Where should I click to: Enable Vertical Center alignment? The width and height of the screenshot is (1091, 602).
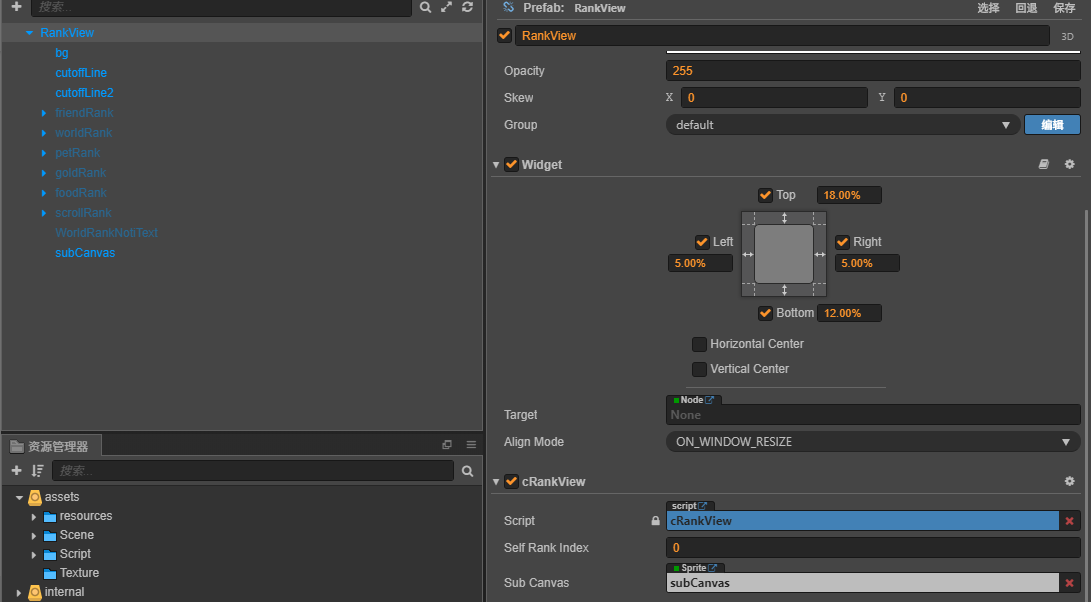click(x=699, y=369)
